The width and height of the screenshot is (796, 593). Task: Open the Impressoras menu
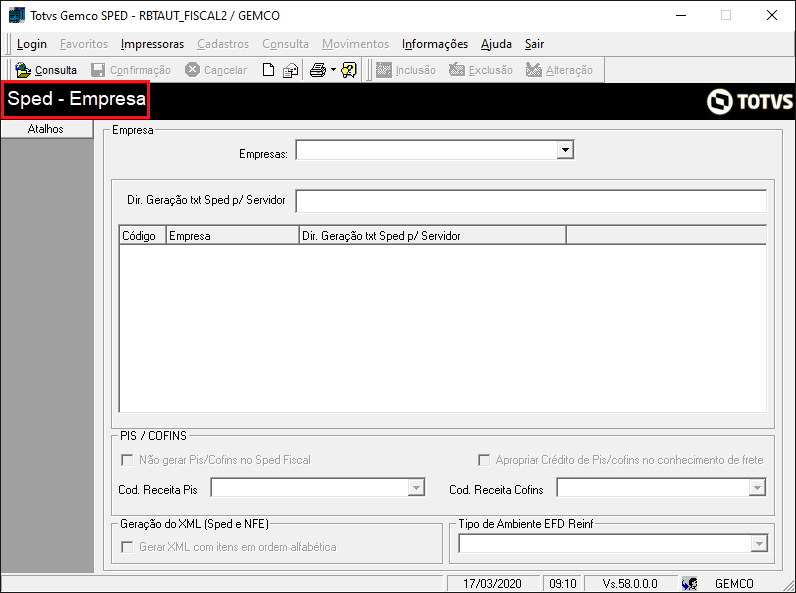pos(152,44)
